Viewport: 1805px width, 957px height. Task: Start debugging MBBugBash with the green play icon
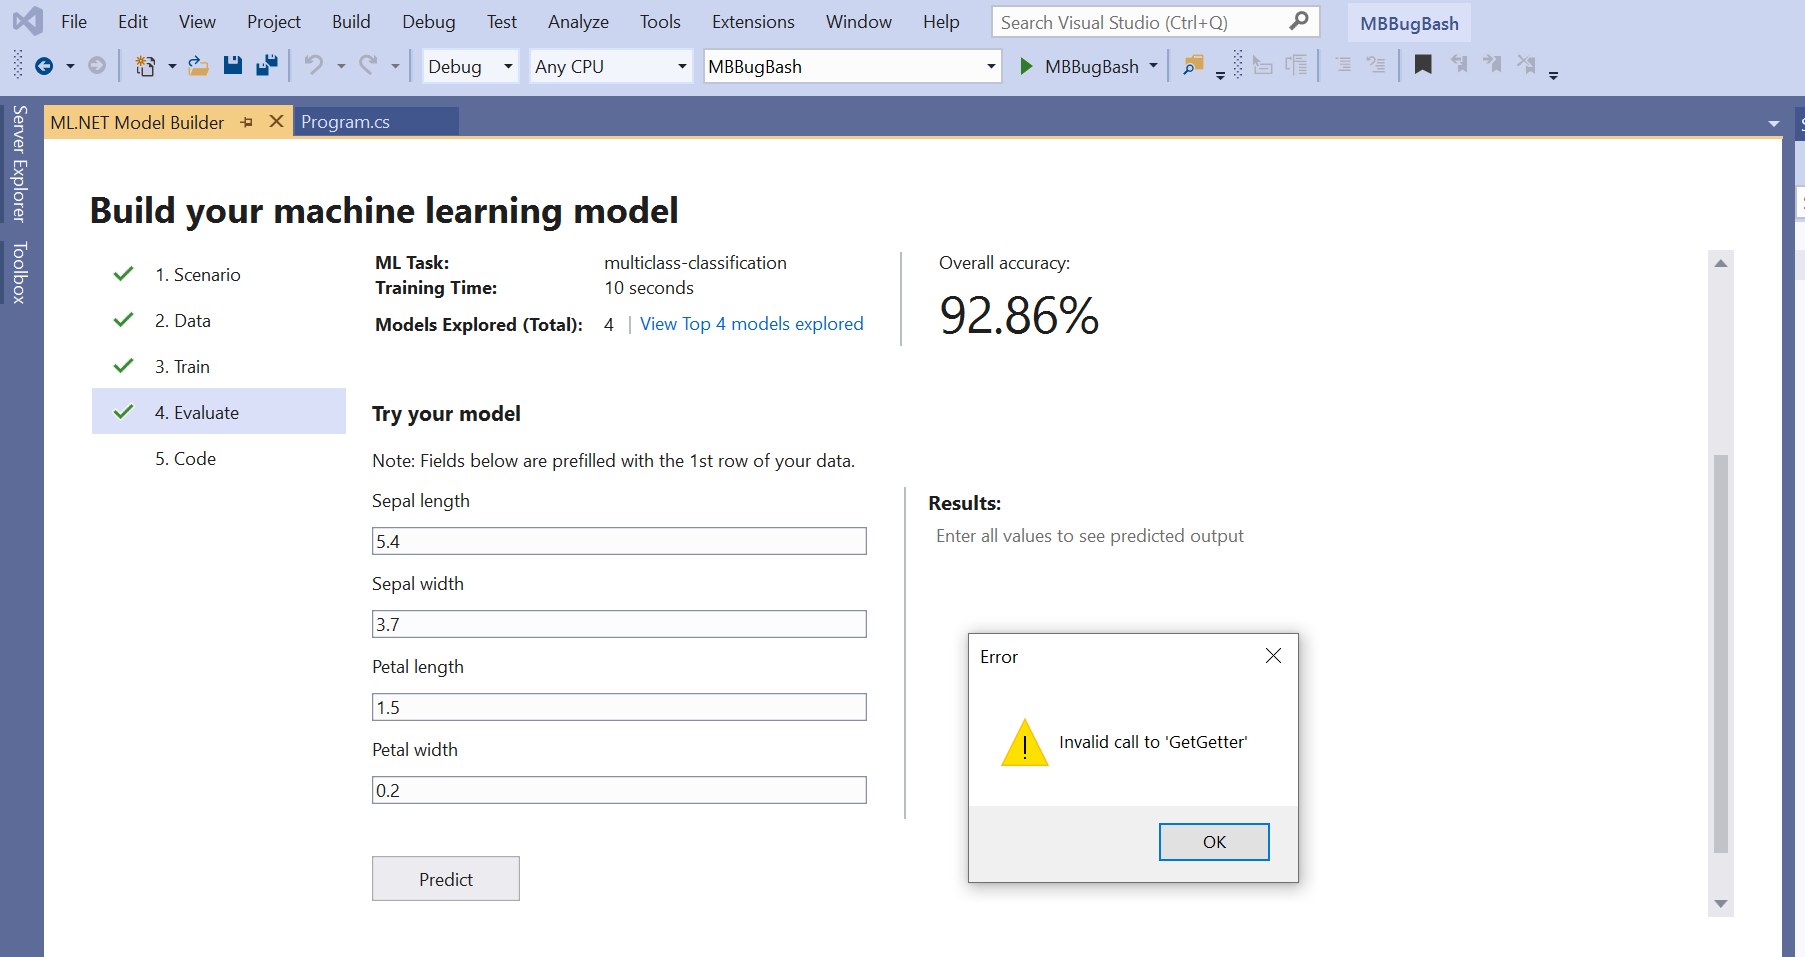click(1027, 66)
